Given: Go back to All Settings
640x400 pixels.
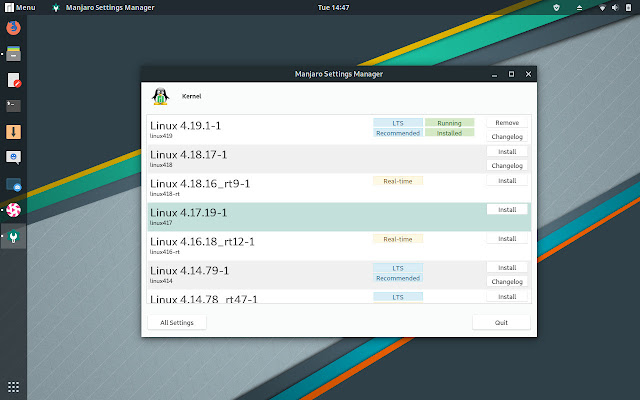Looking at the screenshot, I should click(177, 322).
